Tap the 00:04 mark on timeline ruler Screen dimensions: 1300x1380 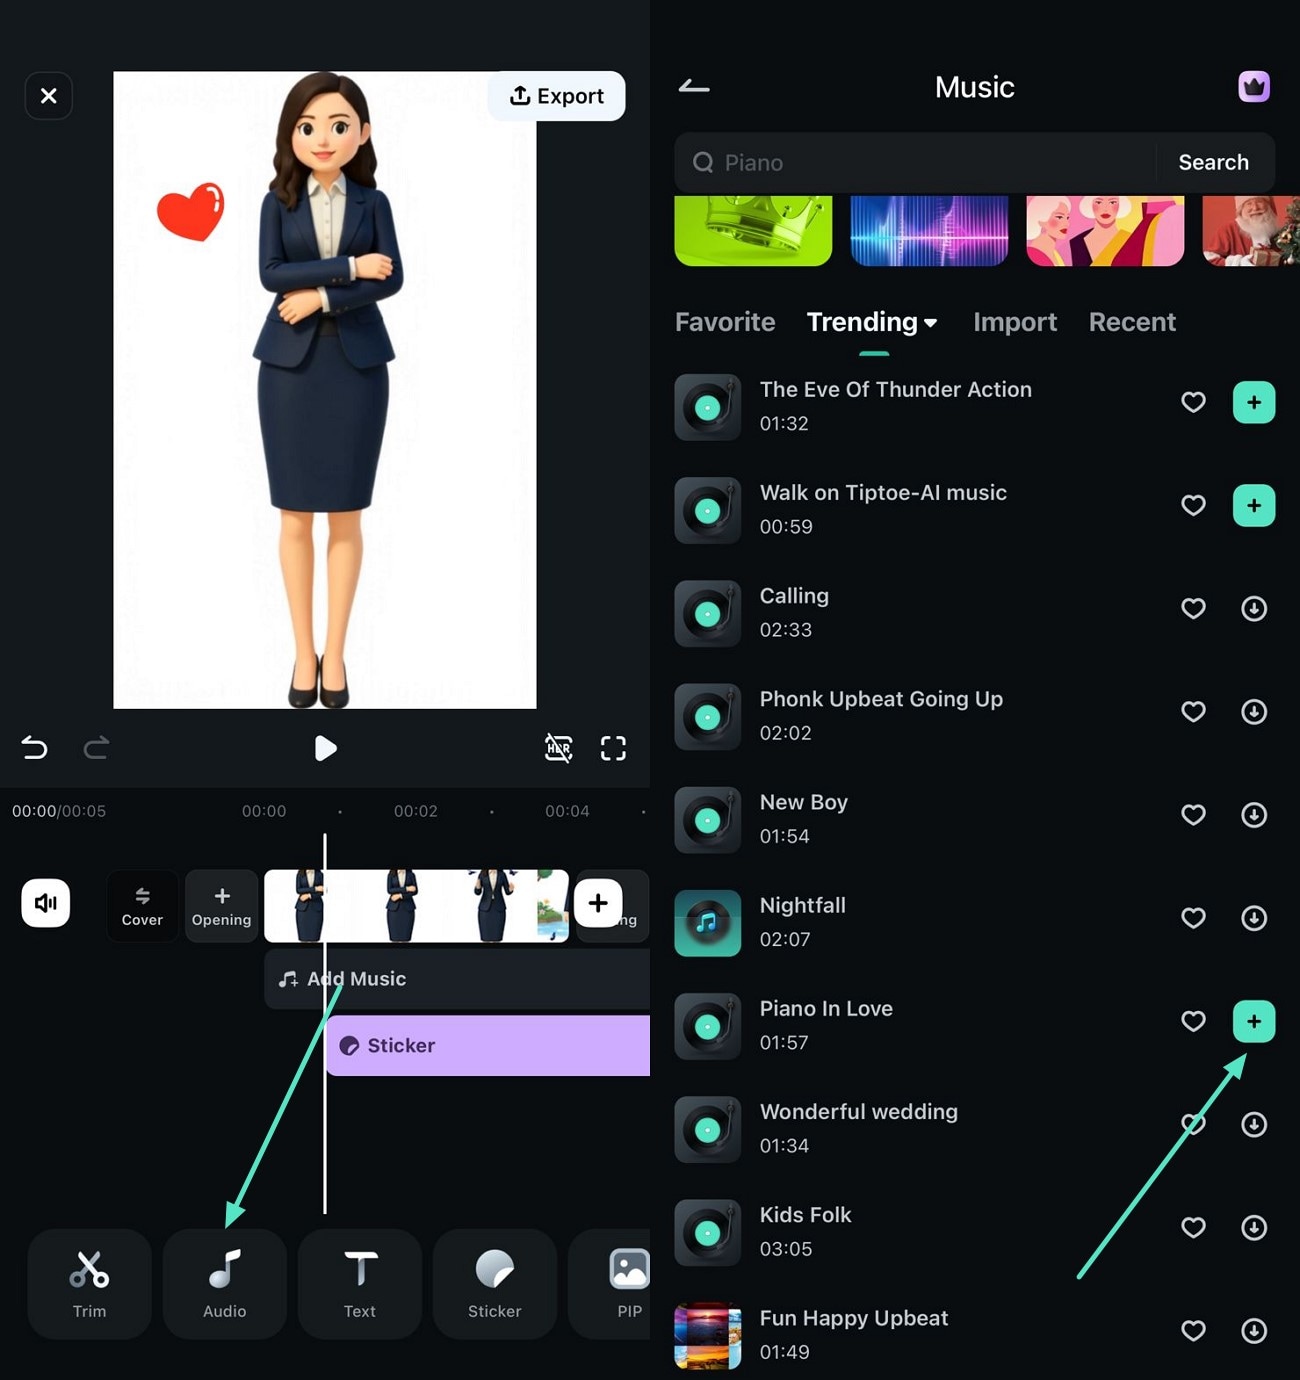click(567, 811)
